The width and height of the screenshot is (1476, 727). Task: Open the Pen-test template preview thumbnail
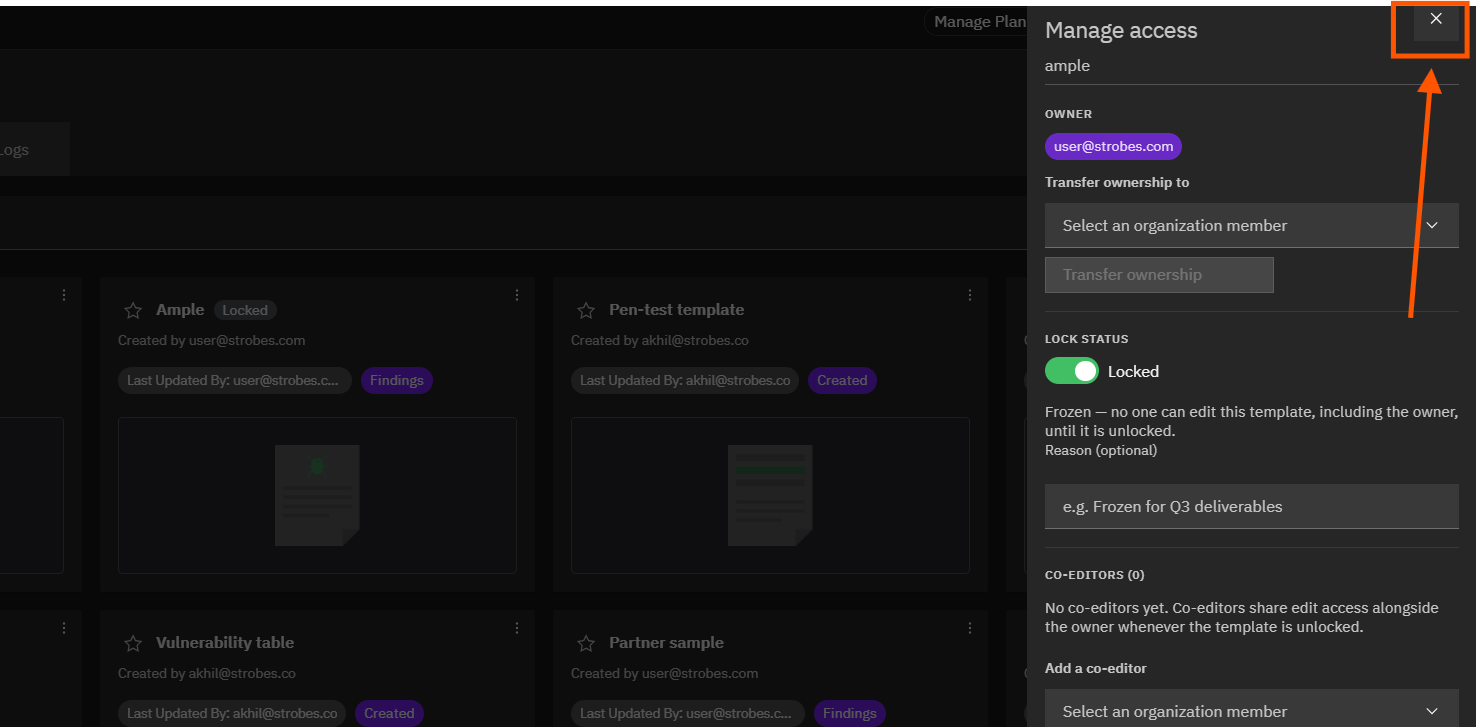[x=770, y=495]
